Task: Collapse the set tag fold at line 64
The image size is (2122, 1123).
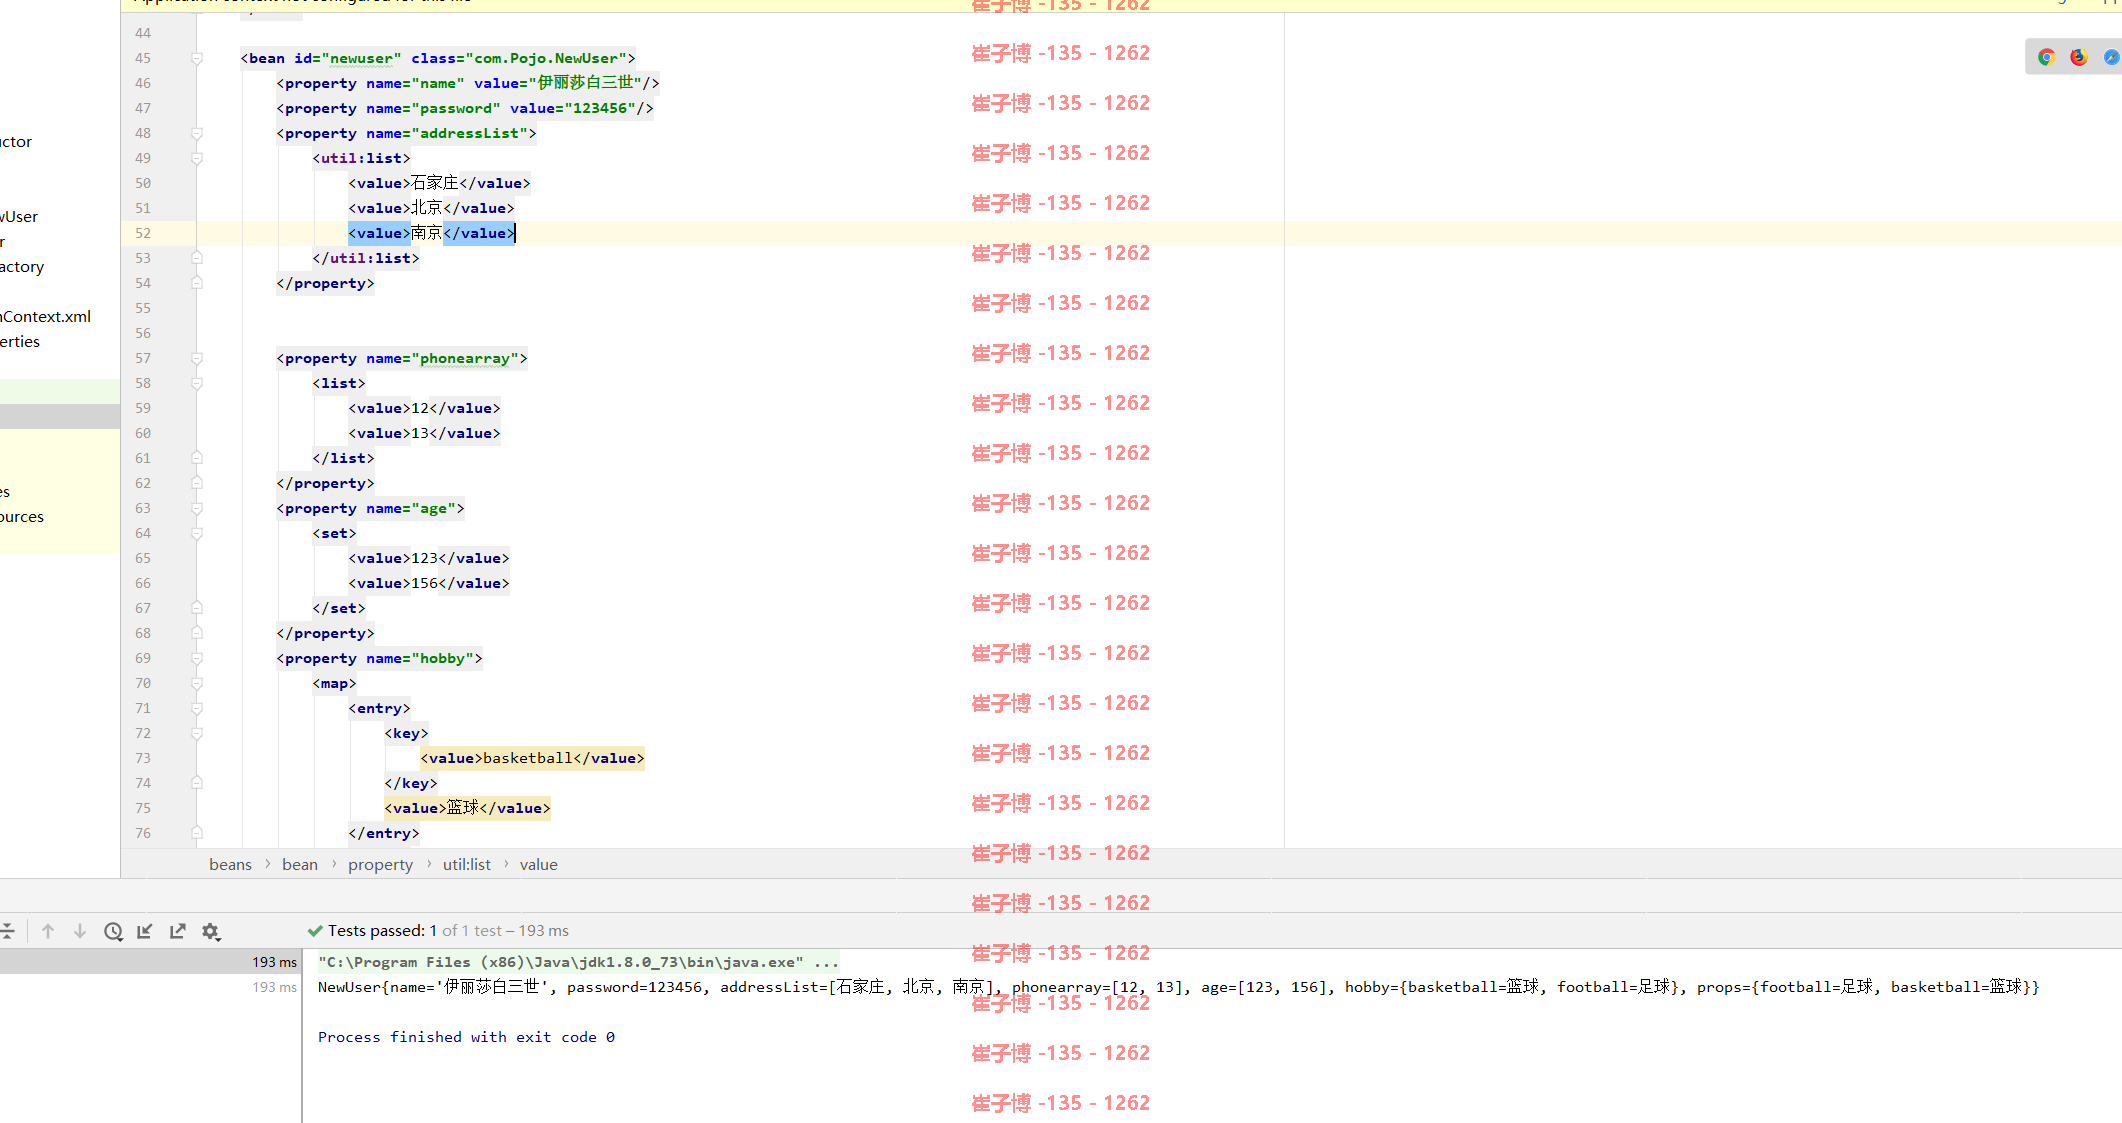Action: [x=197, y=533]
